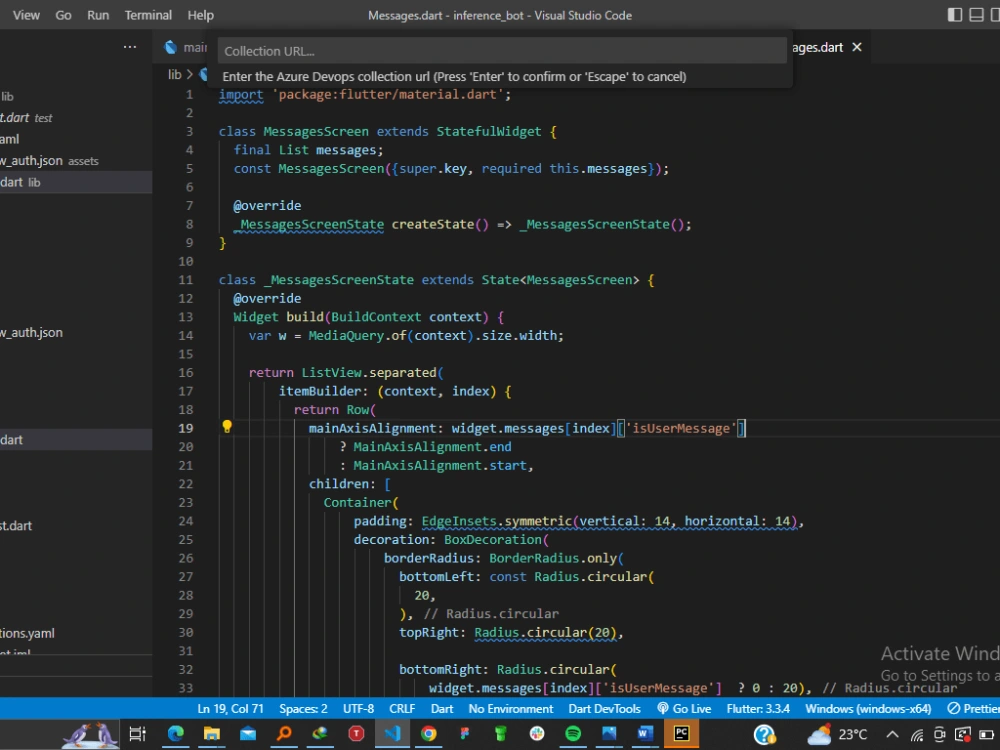Image resolution: width=1000 pixels, height=750 pixels.
Task: Open the Get Help question mark icon
Action: 764,735
